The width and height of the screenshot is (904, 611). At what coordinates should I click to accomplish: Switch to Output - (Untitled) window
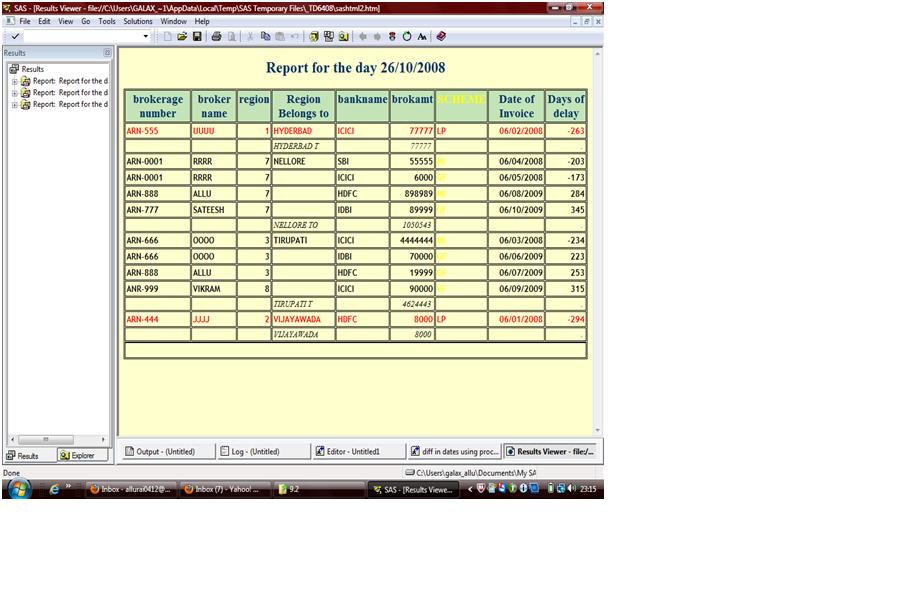pyautogui.click(x=167, y=451)
